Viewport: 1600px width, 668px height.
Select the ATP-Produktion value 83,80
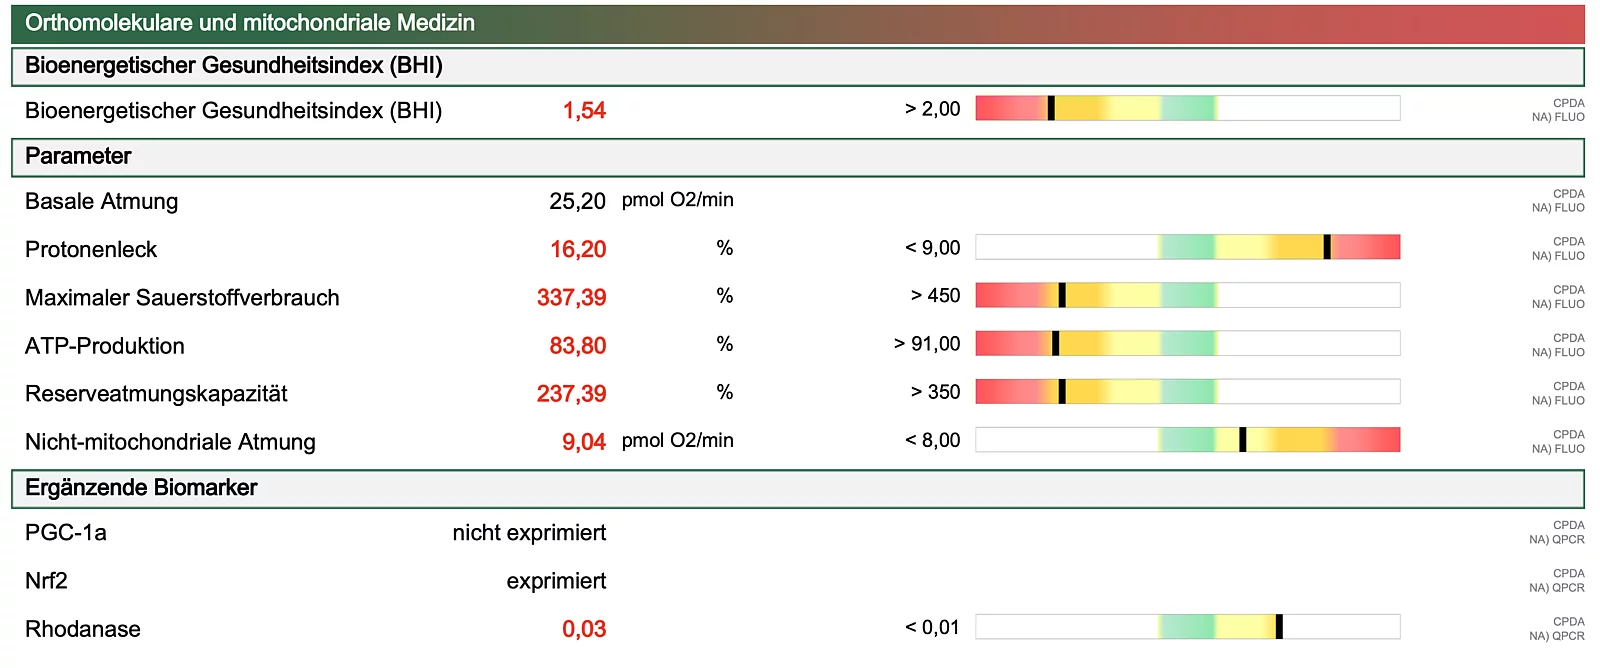pyautogui.click(x=578, y=346)
